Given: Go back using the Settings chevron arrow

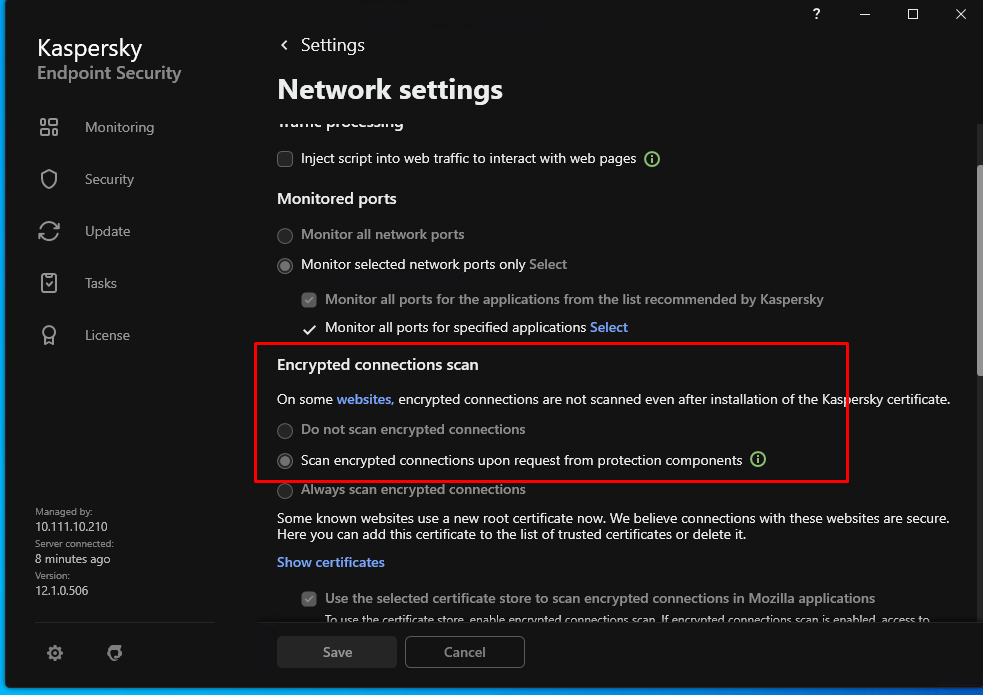Looking at the screenshot, I should pyautogui.click(x=284, y=45).
